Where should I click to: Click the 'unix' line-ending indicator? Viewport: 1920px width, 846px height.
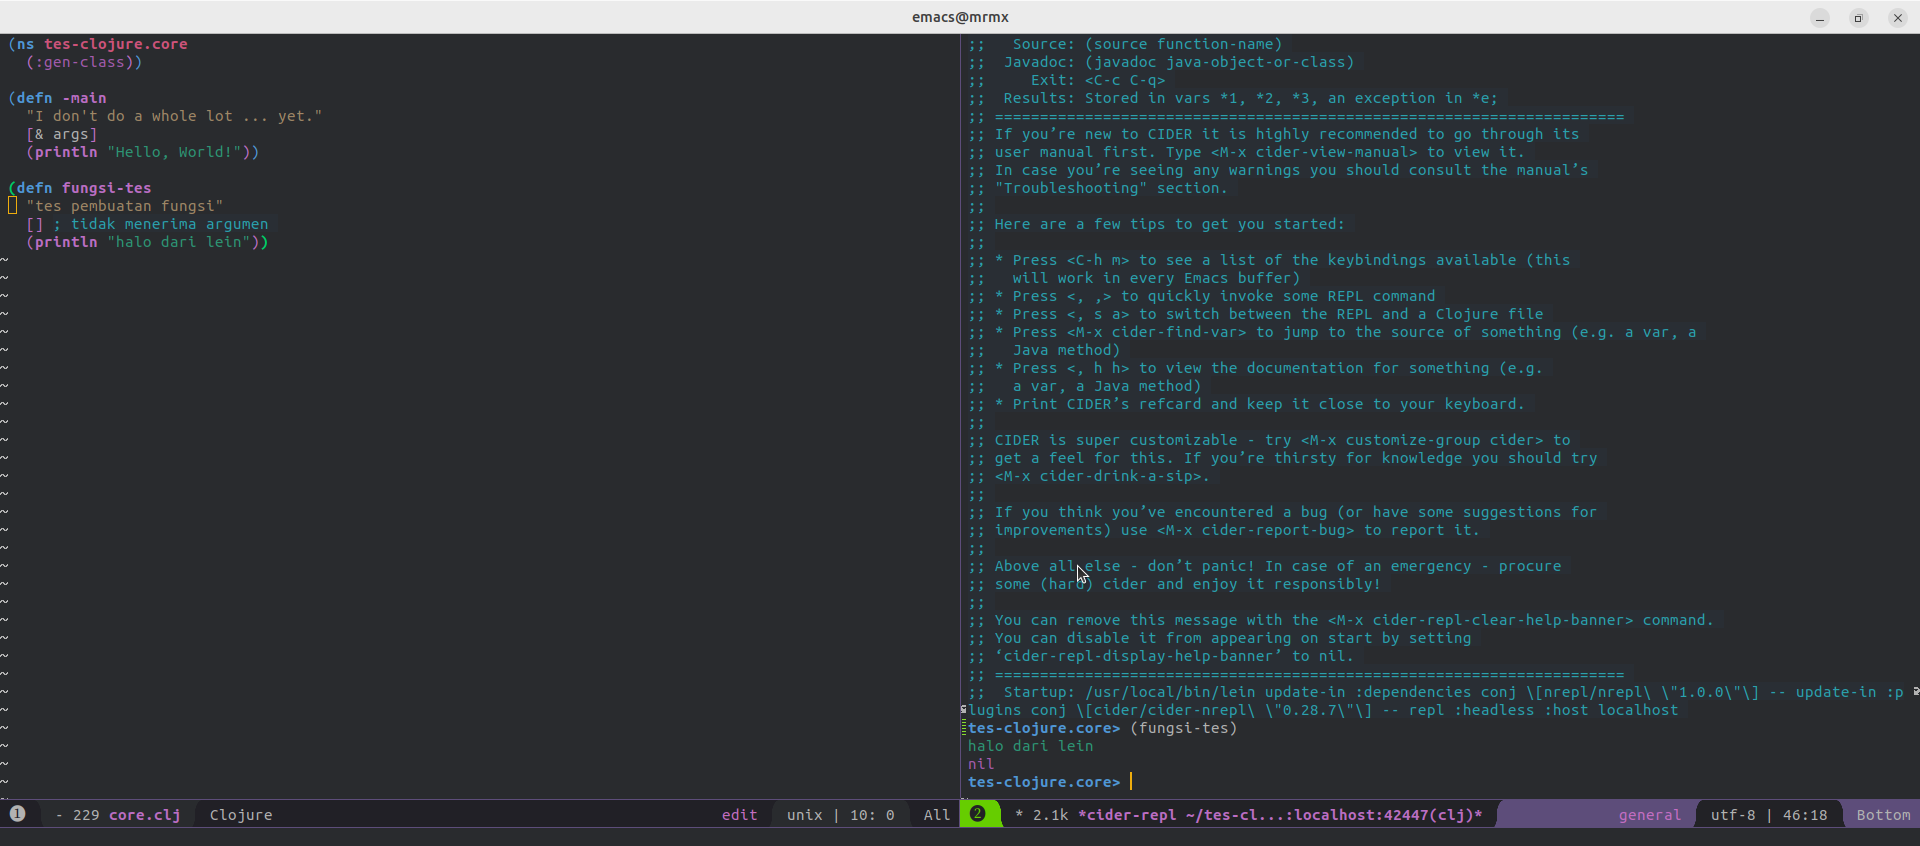[x=804, y=815]
